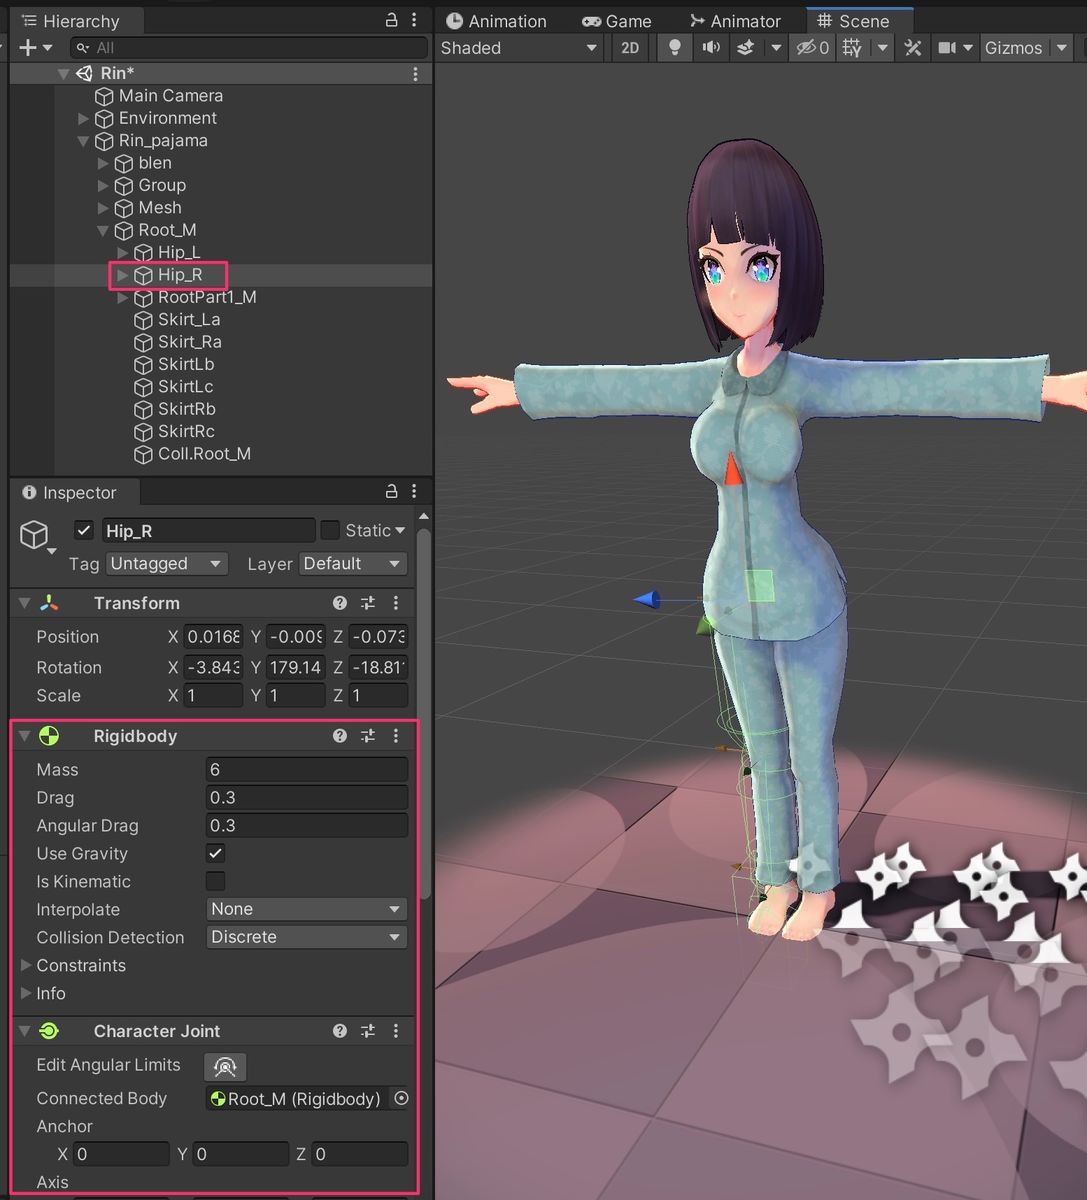This screenshot has width=1087, height=1200.
Task: Disable Use Gravity checkbox
Action: [215, 853]
